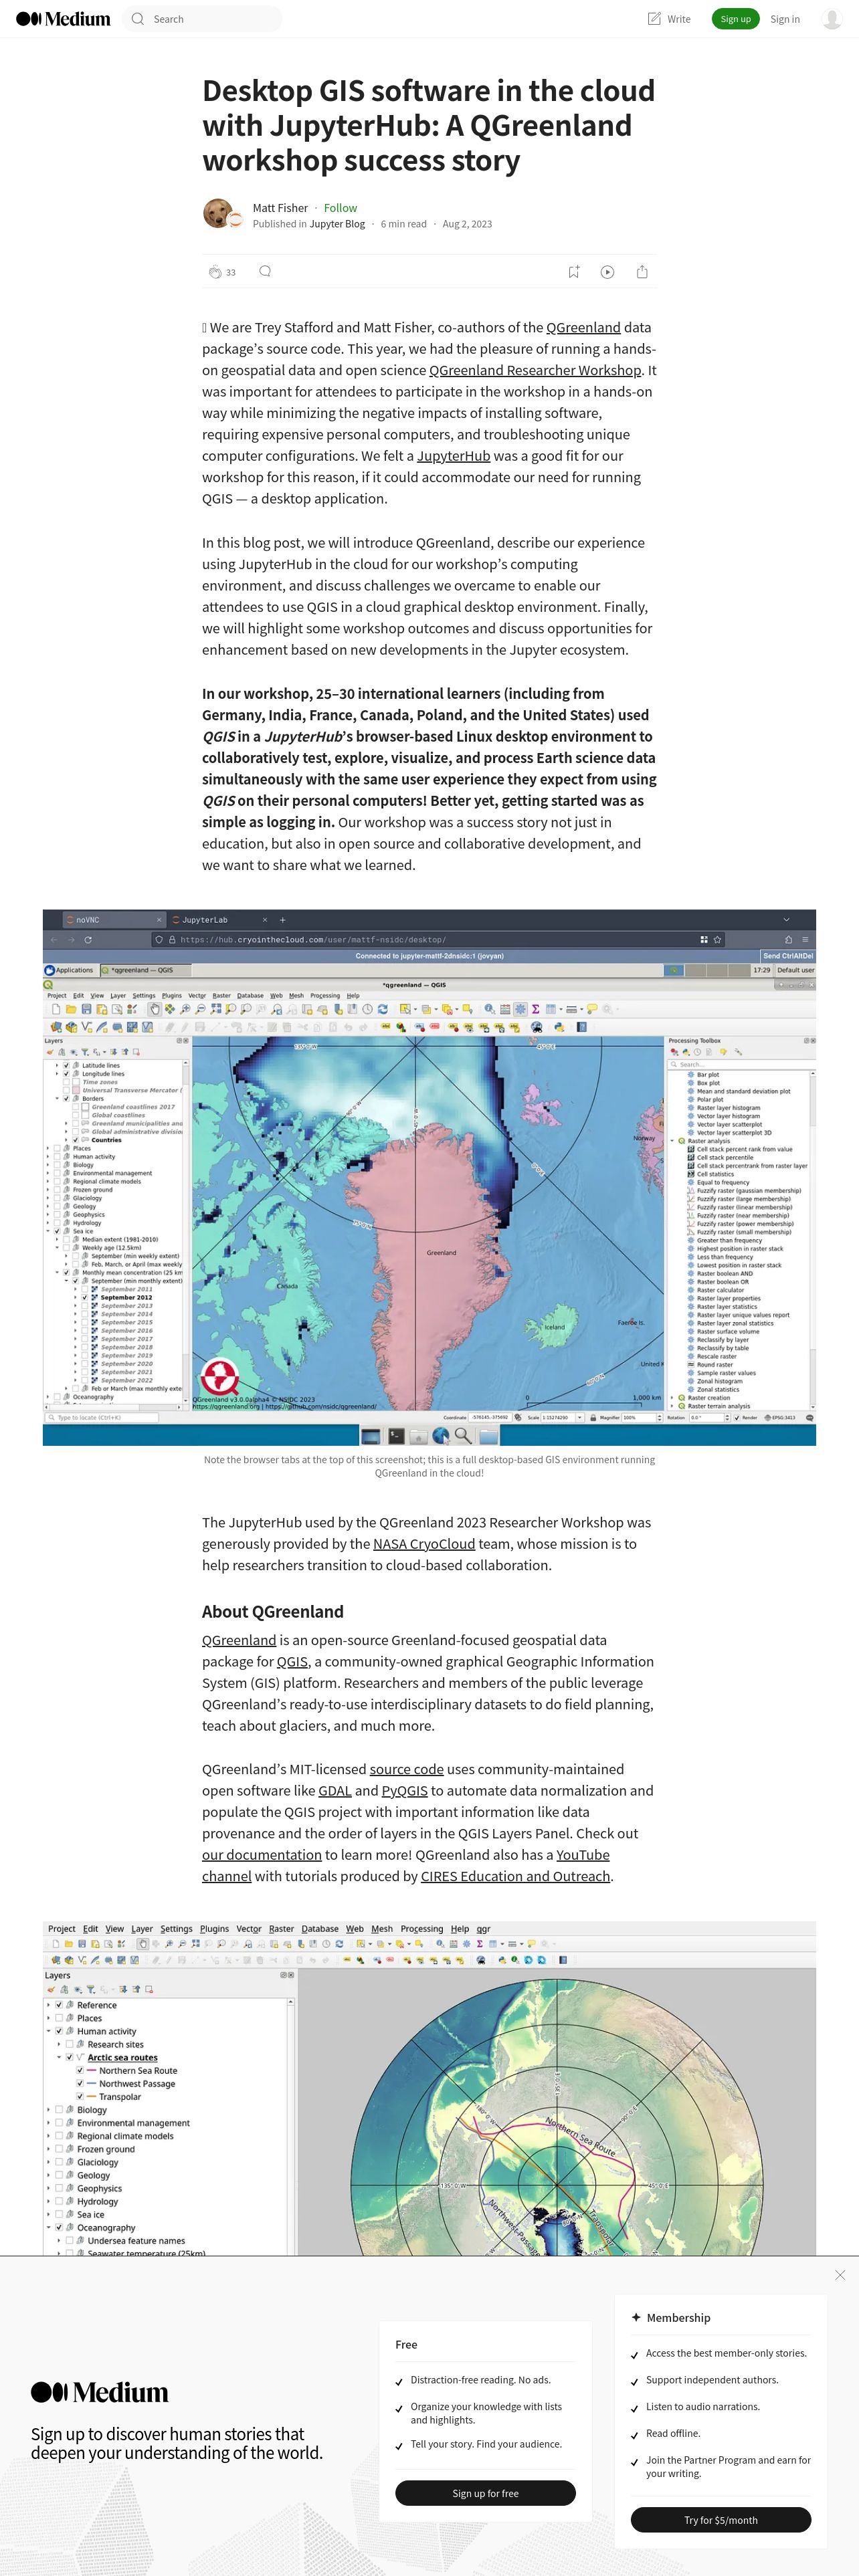Open the Plugins menu in second QGIS screenshot
The width and height of the screenshot is (859, 2576).
214,1929
